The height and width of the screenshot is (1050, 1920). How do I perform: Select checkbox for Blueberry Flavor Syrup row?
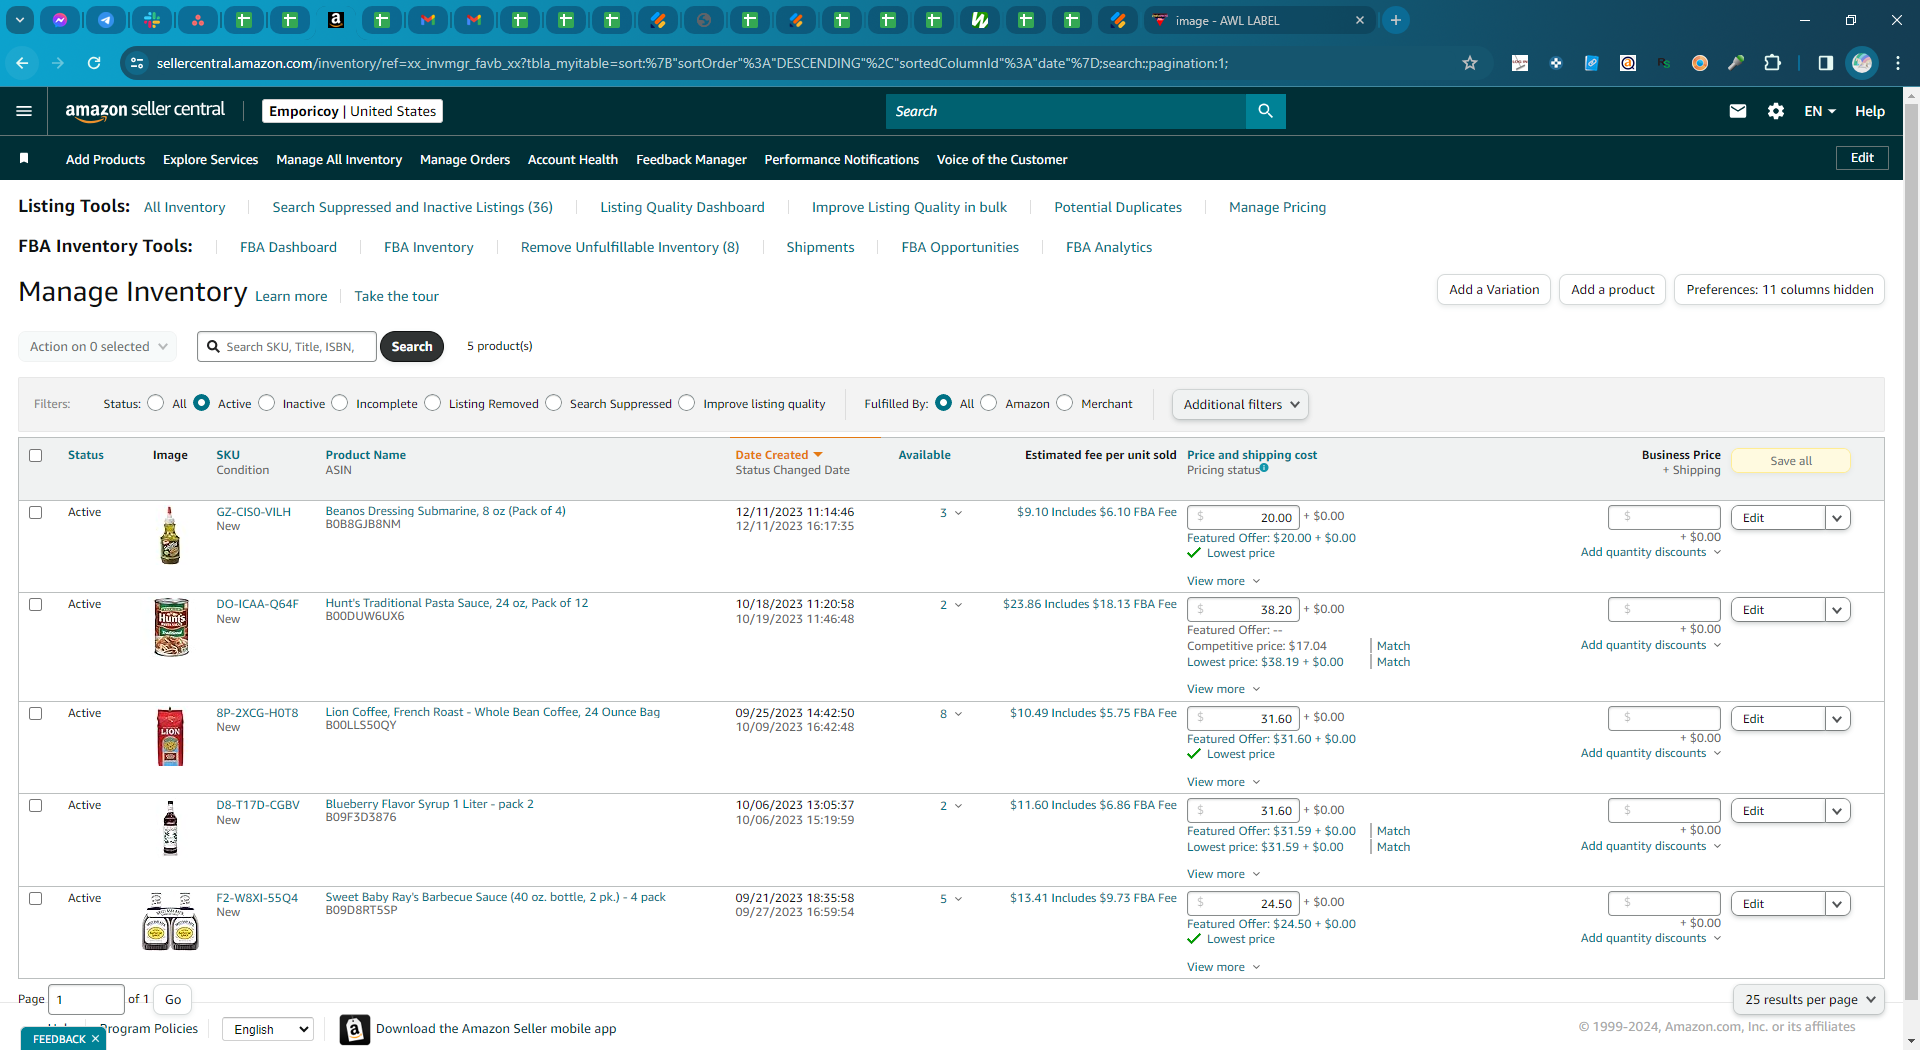click(36, 805)
